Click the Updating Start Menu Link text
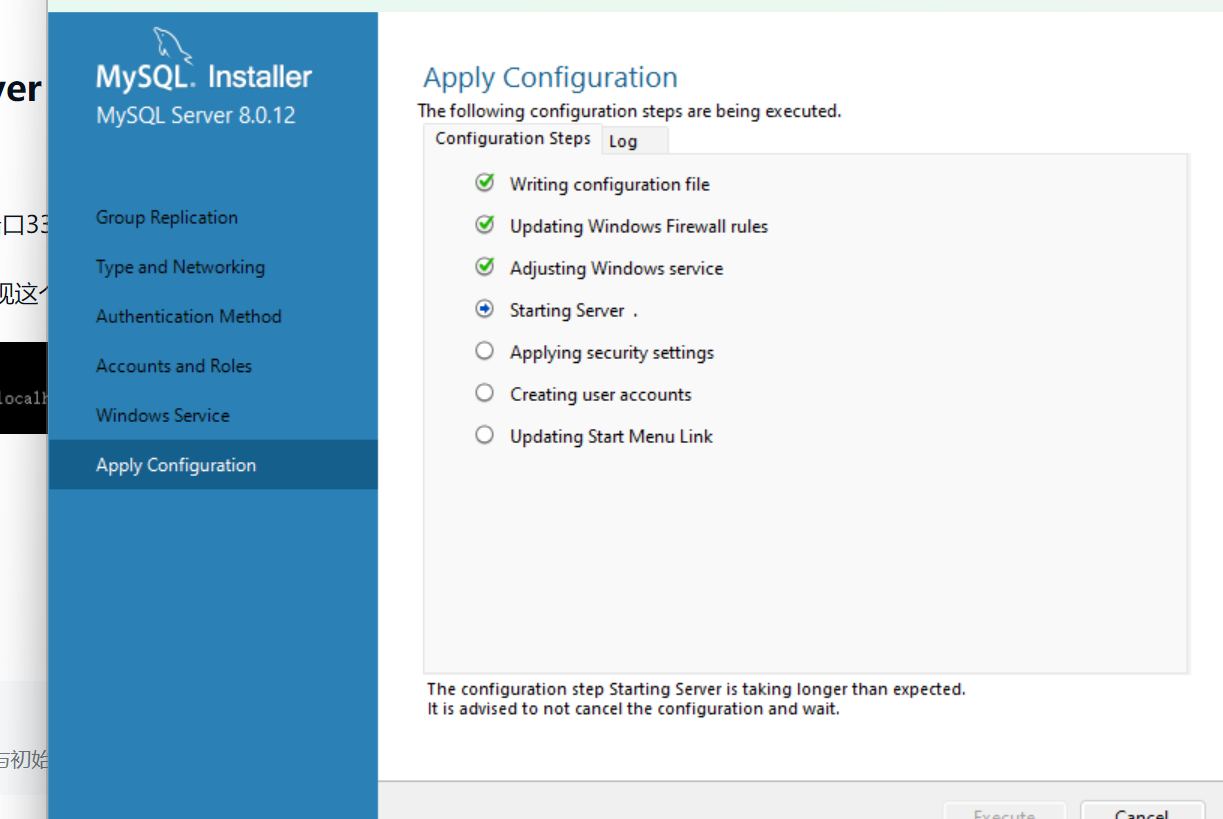 tap(611, 437)
